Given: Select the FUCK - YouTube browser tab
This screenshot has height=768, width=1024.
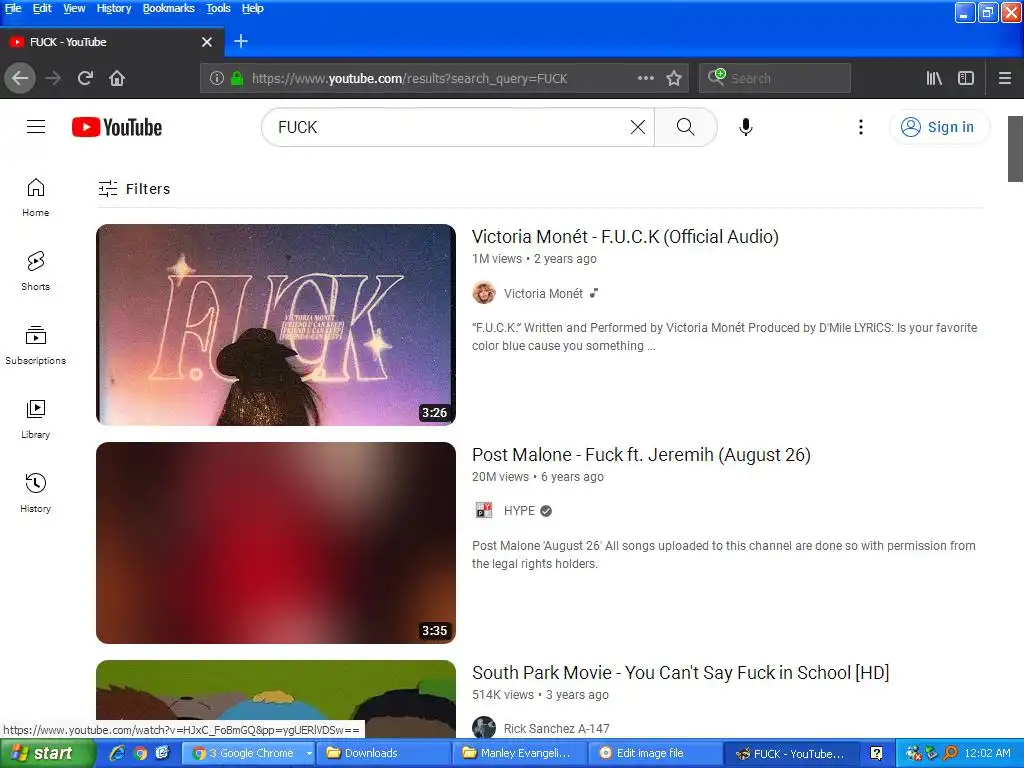Looking at the screenshot, I should pos(112,42).
